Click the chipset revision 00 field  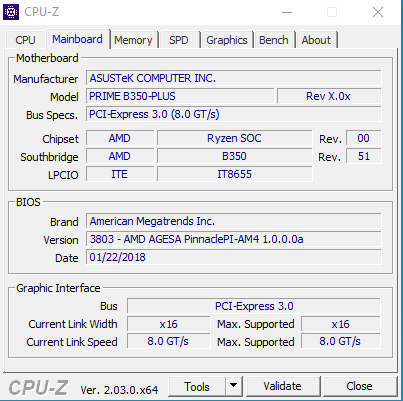tap(364, 138)
